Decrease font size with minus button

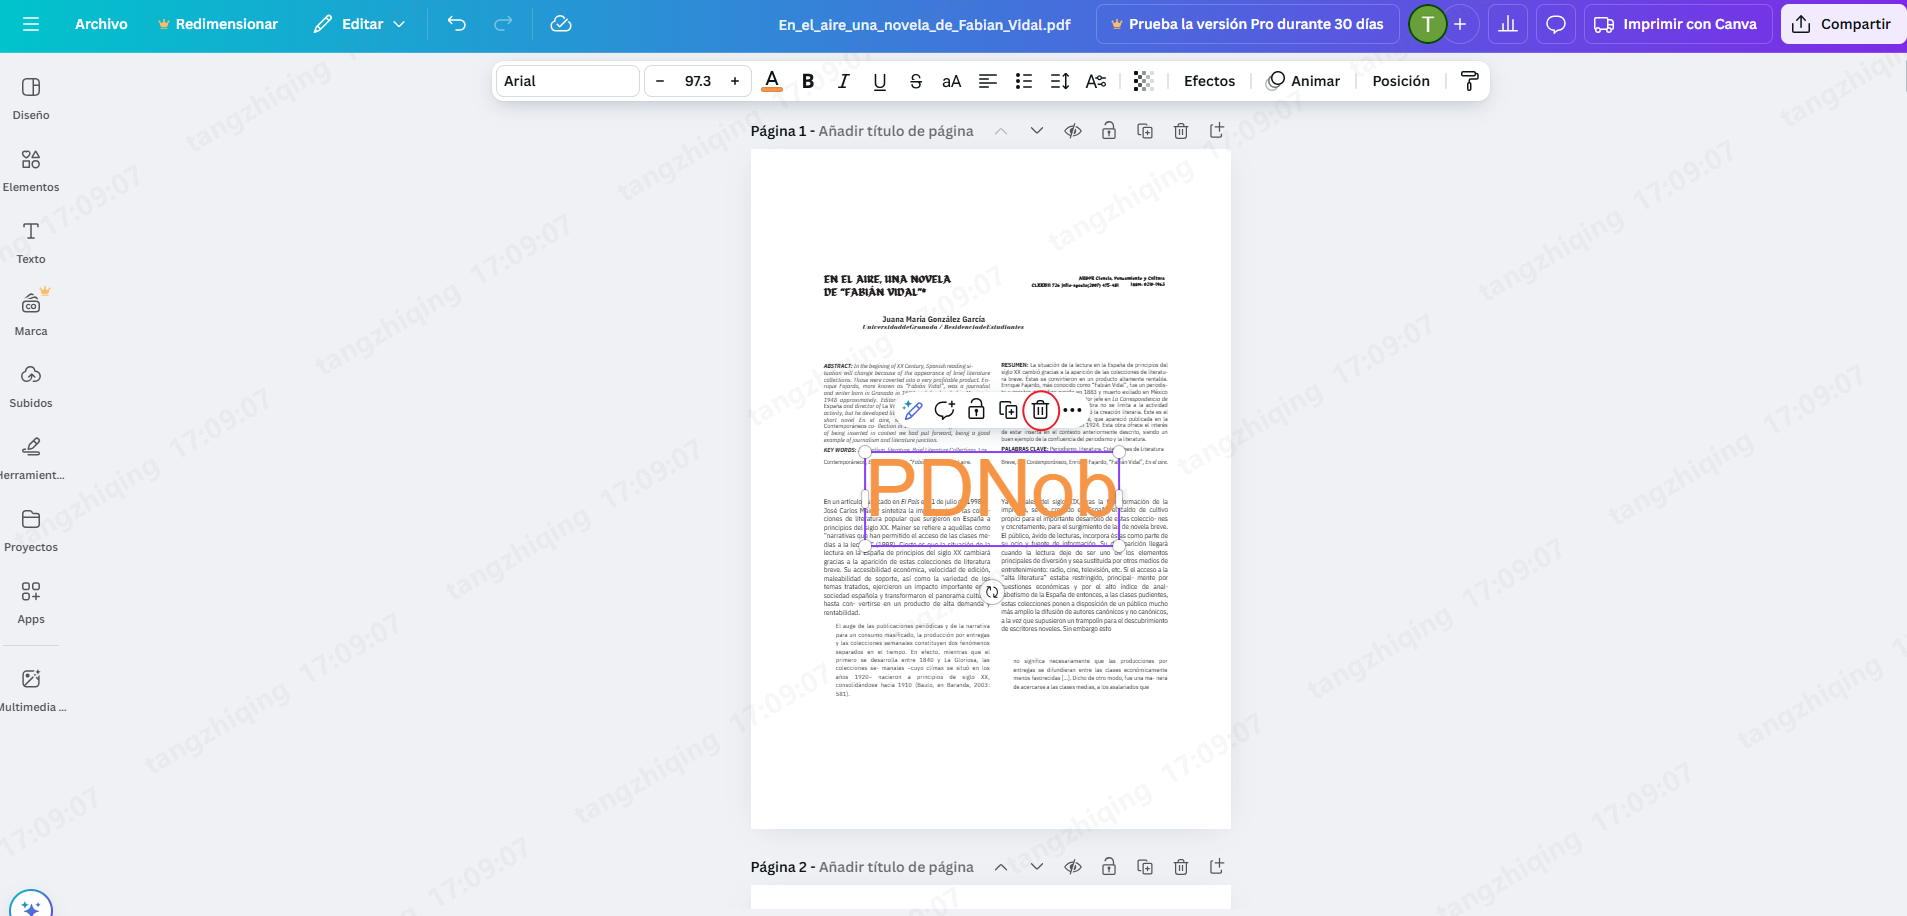(660, 81)
